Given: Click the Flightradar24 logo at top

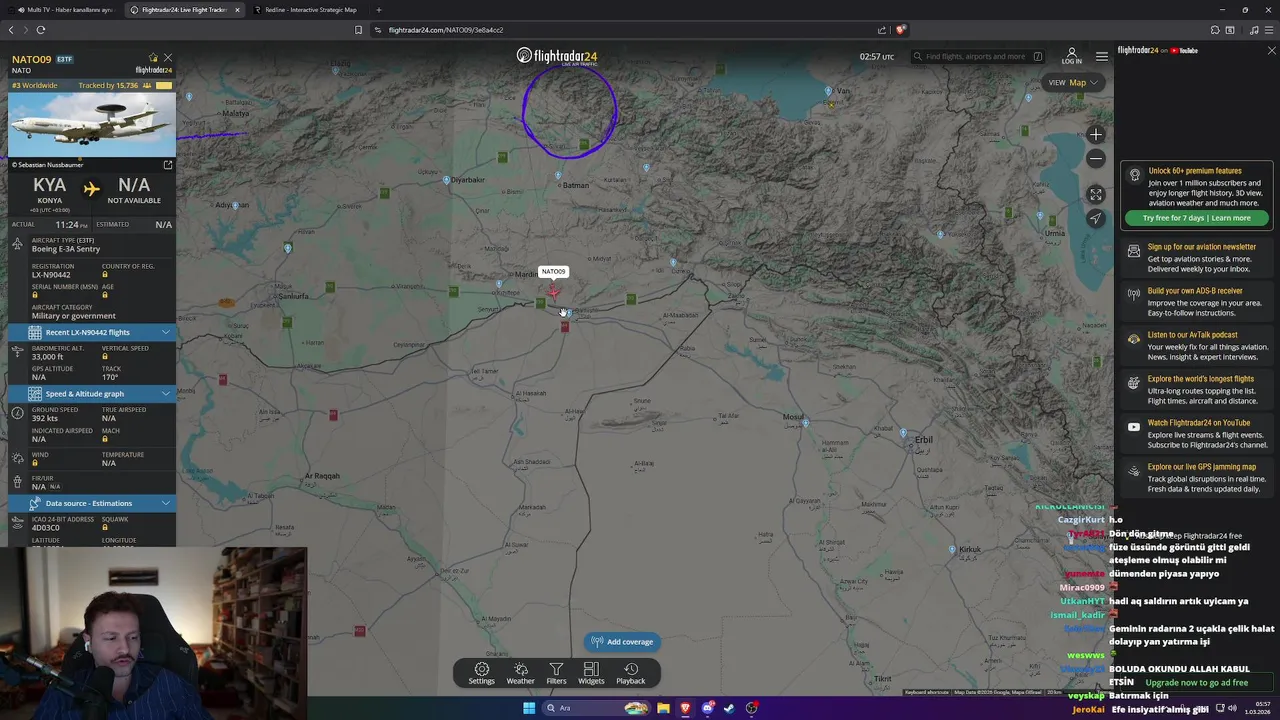Looking at the screenshot, I should coord(557,56).
